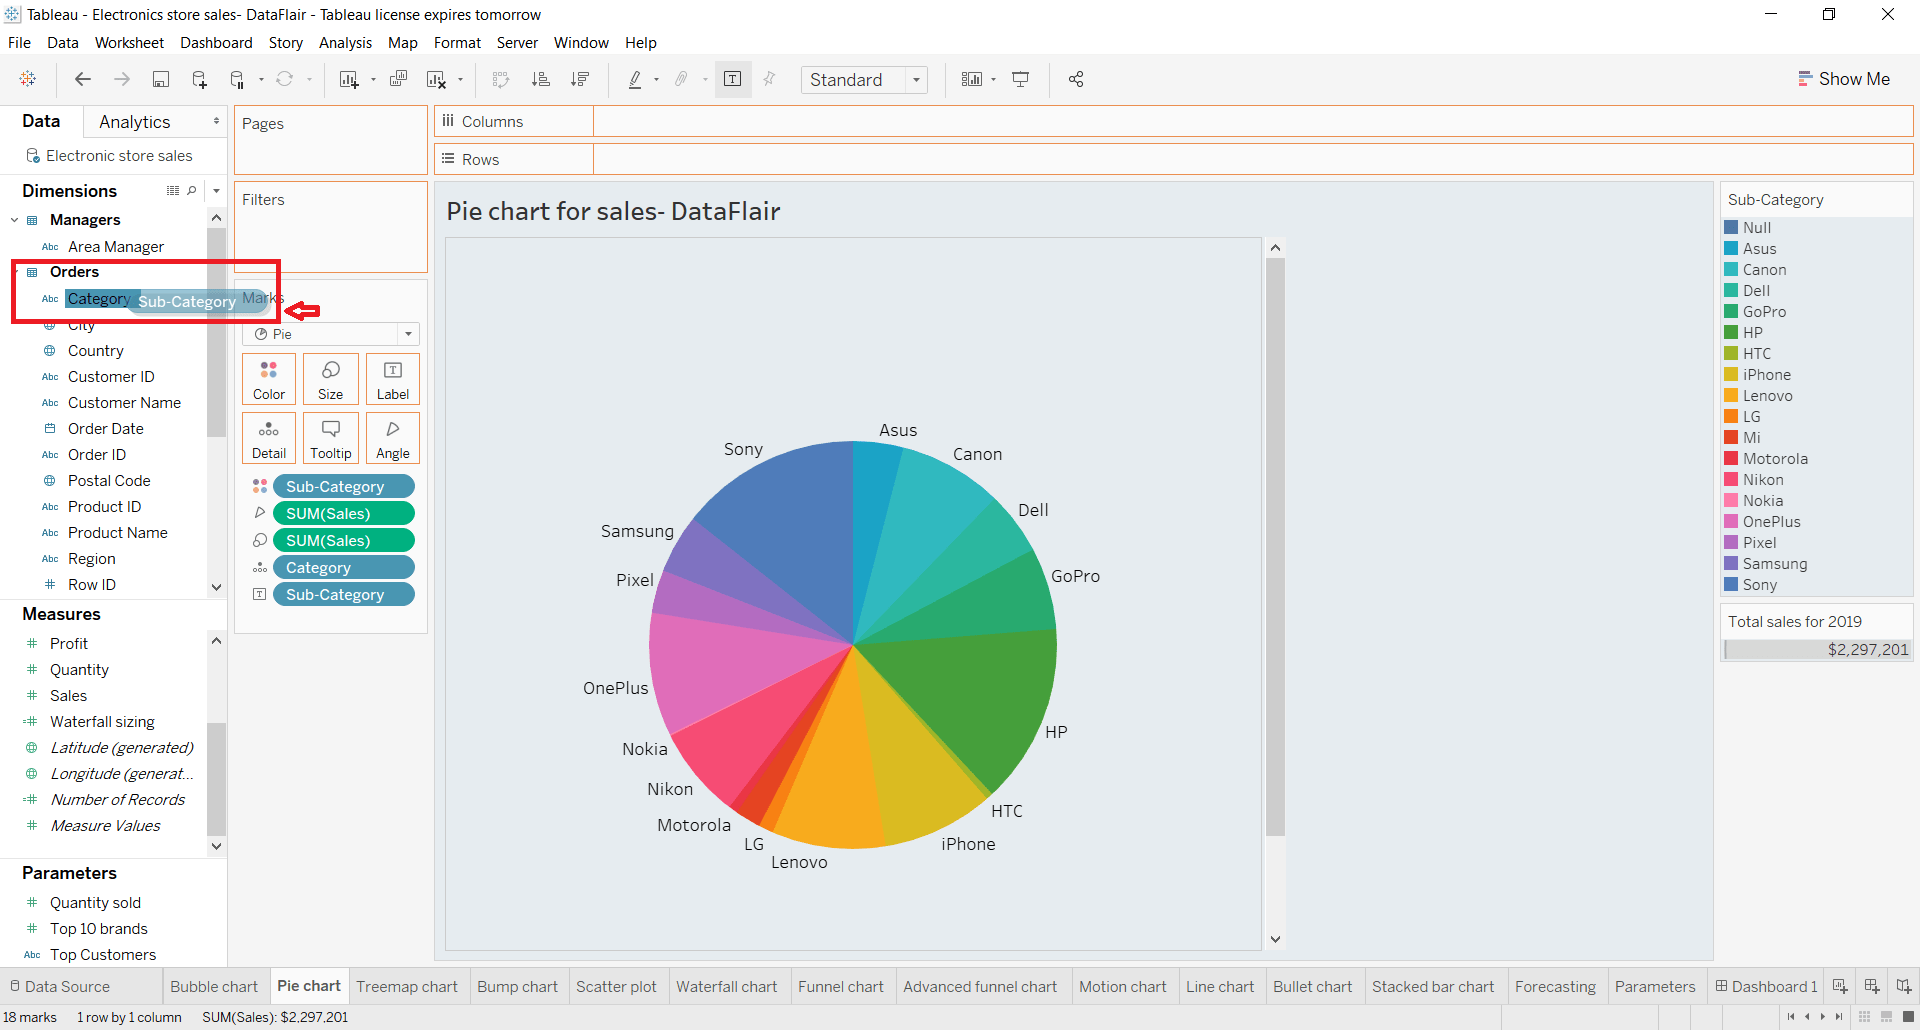Undo the last action
The height and width of the screenshot is (1030, 1920).
pyautogui.click(x=83, y=79)
